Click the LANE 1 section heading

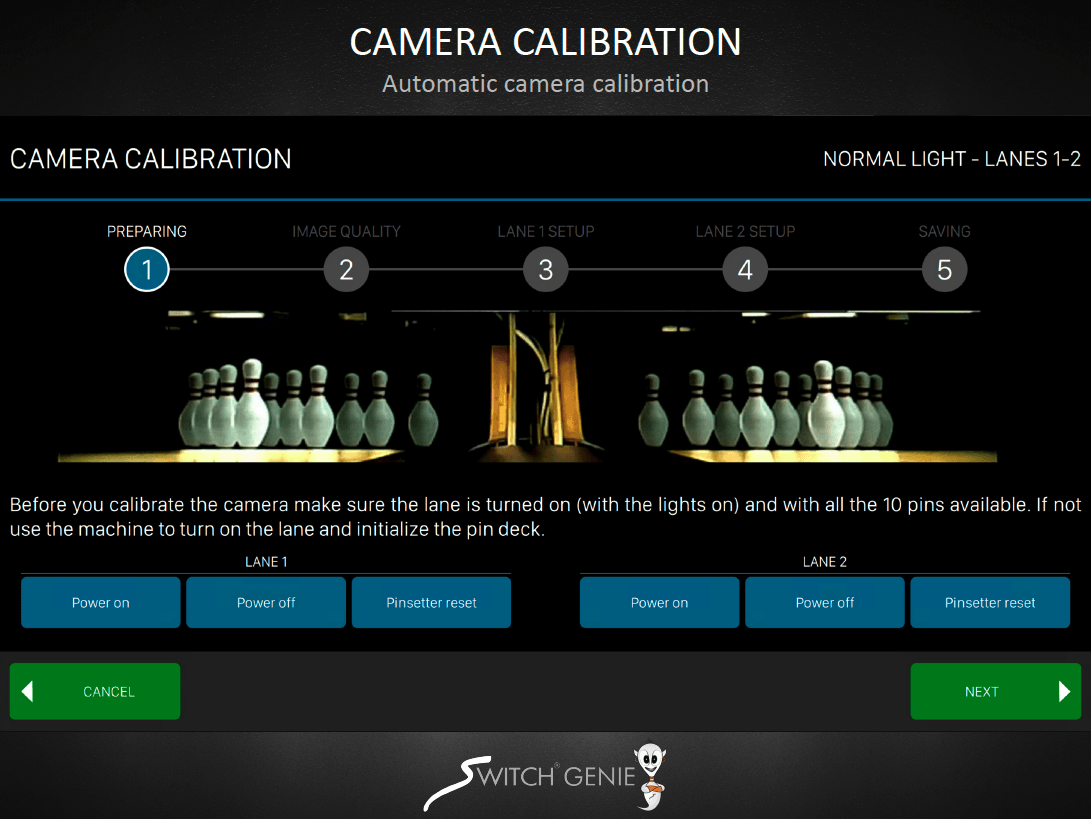(x=266, y=562)
